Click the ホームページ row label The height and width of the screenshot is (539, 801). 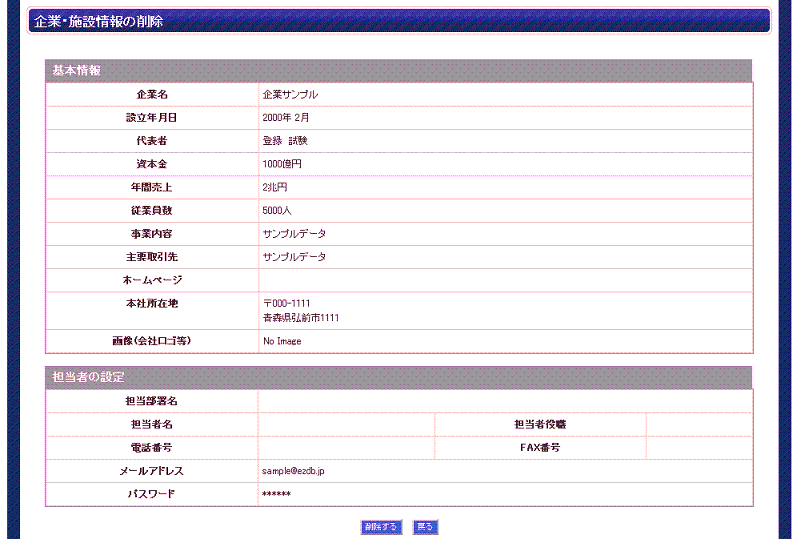click(x=151, y=280)
